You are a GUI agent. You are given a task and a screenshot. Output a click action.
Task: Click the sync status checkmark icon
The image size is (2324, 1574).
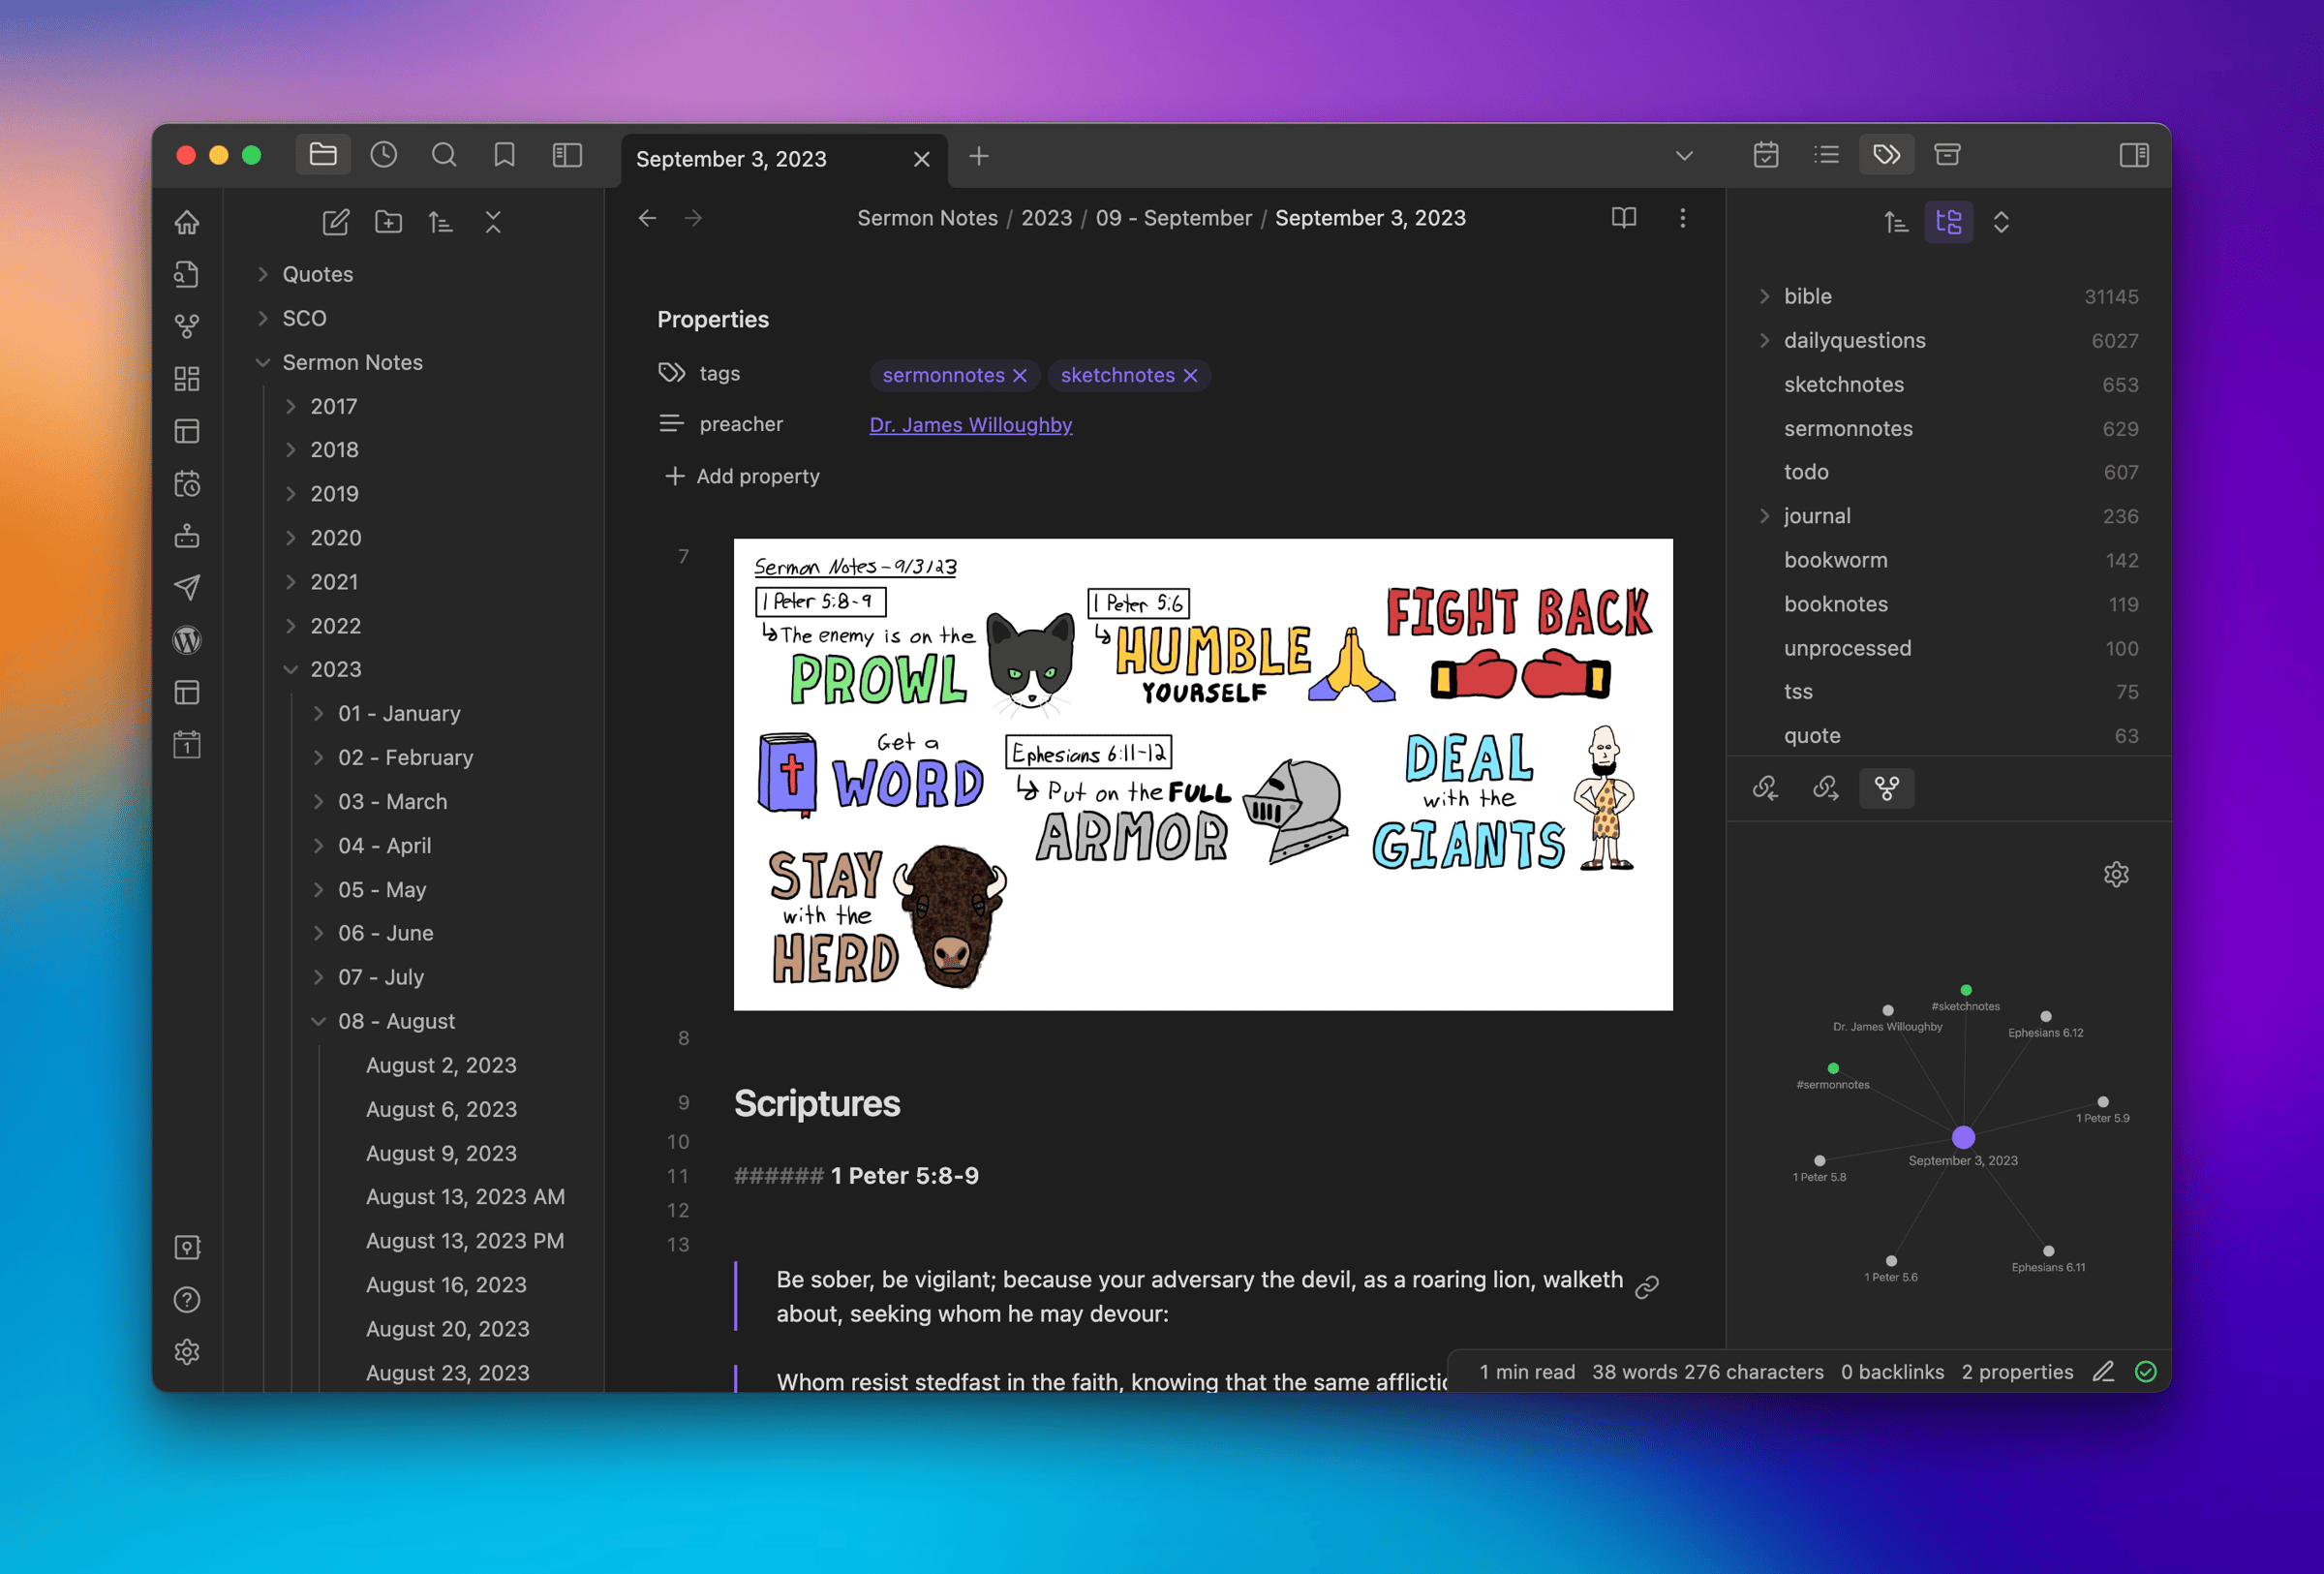[x=2146, y=1372]
